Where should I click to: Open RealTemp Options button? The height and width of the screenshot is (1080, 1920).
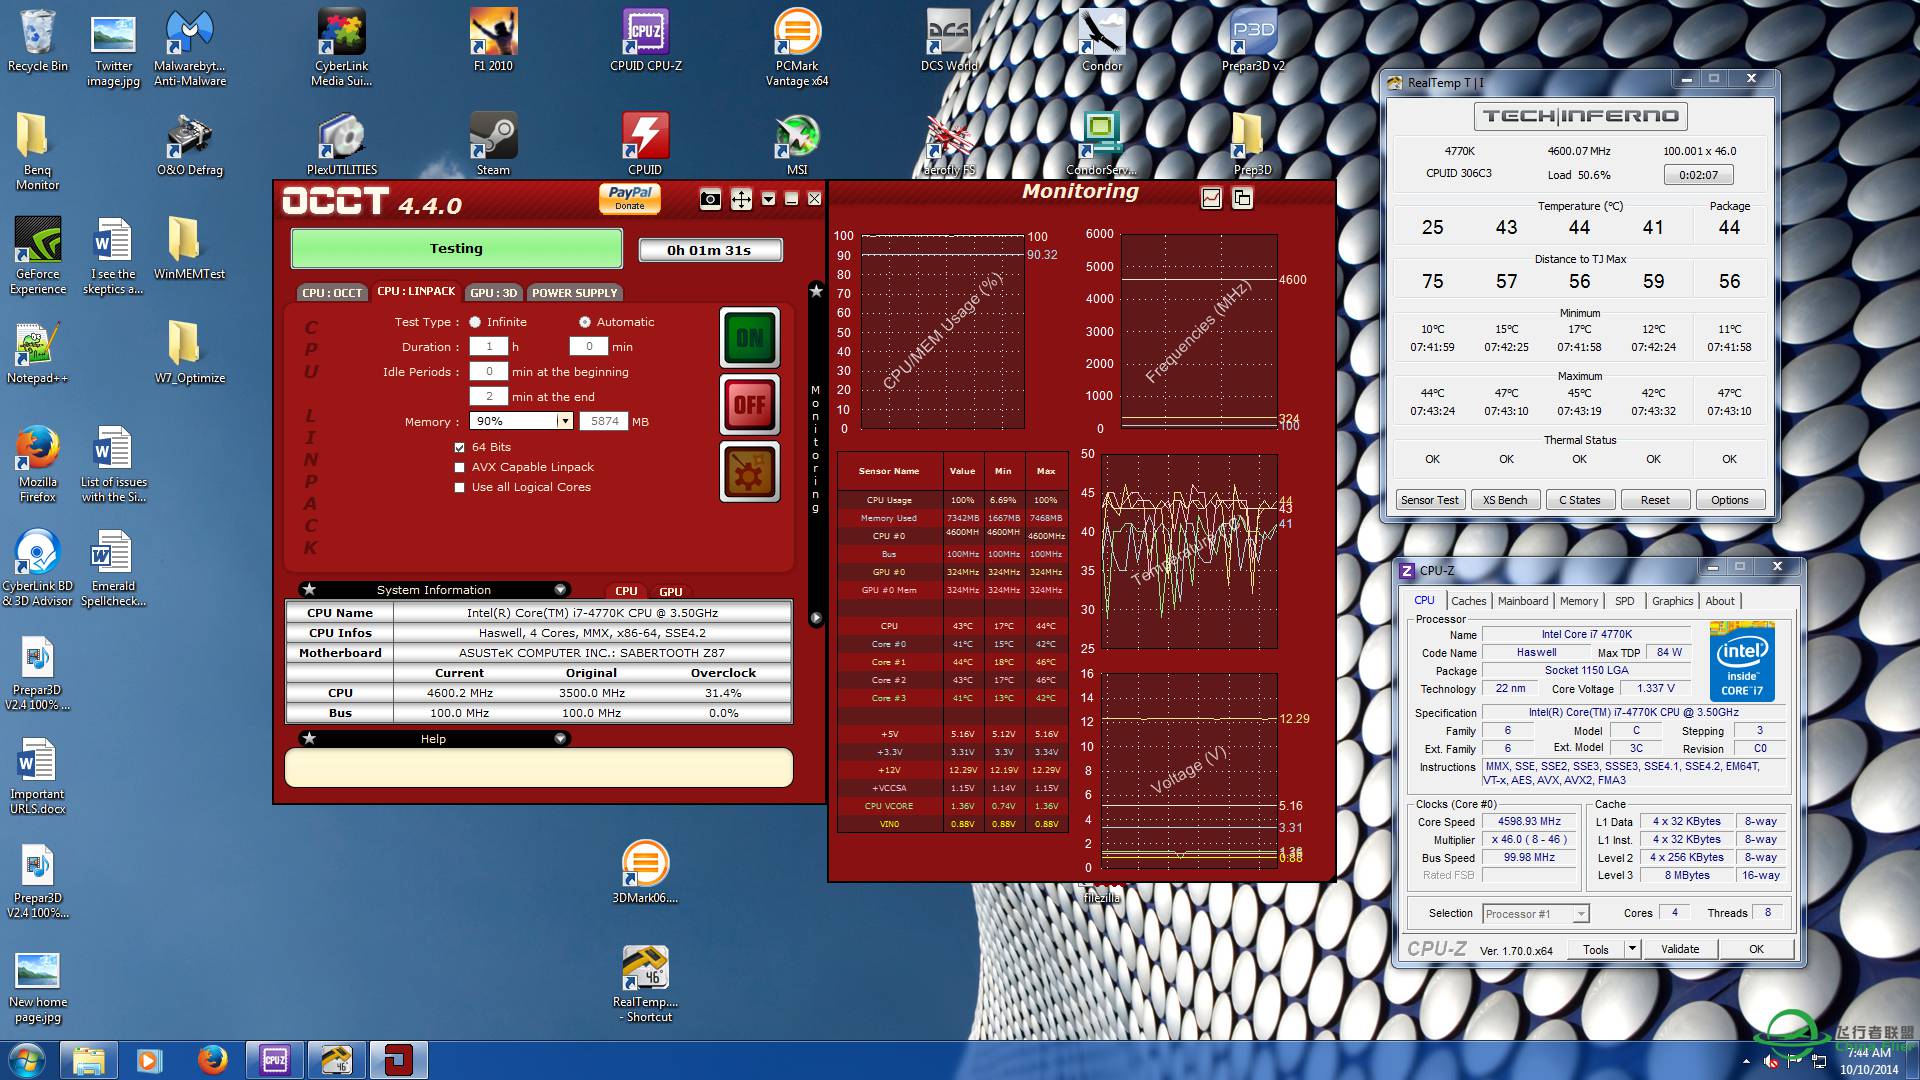[x=1730, y=500]
